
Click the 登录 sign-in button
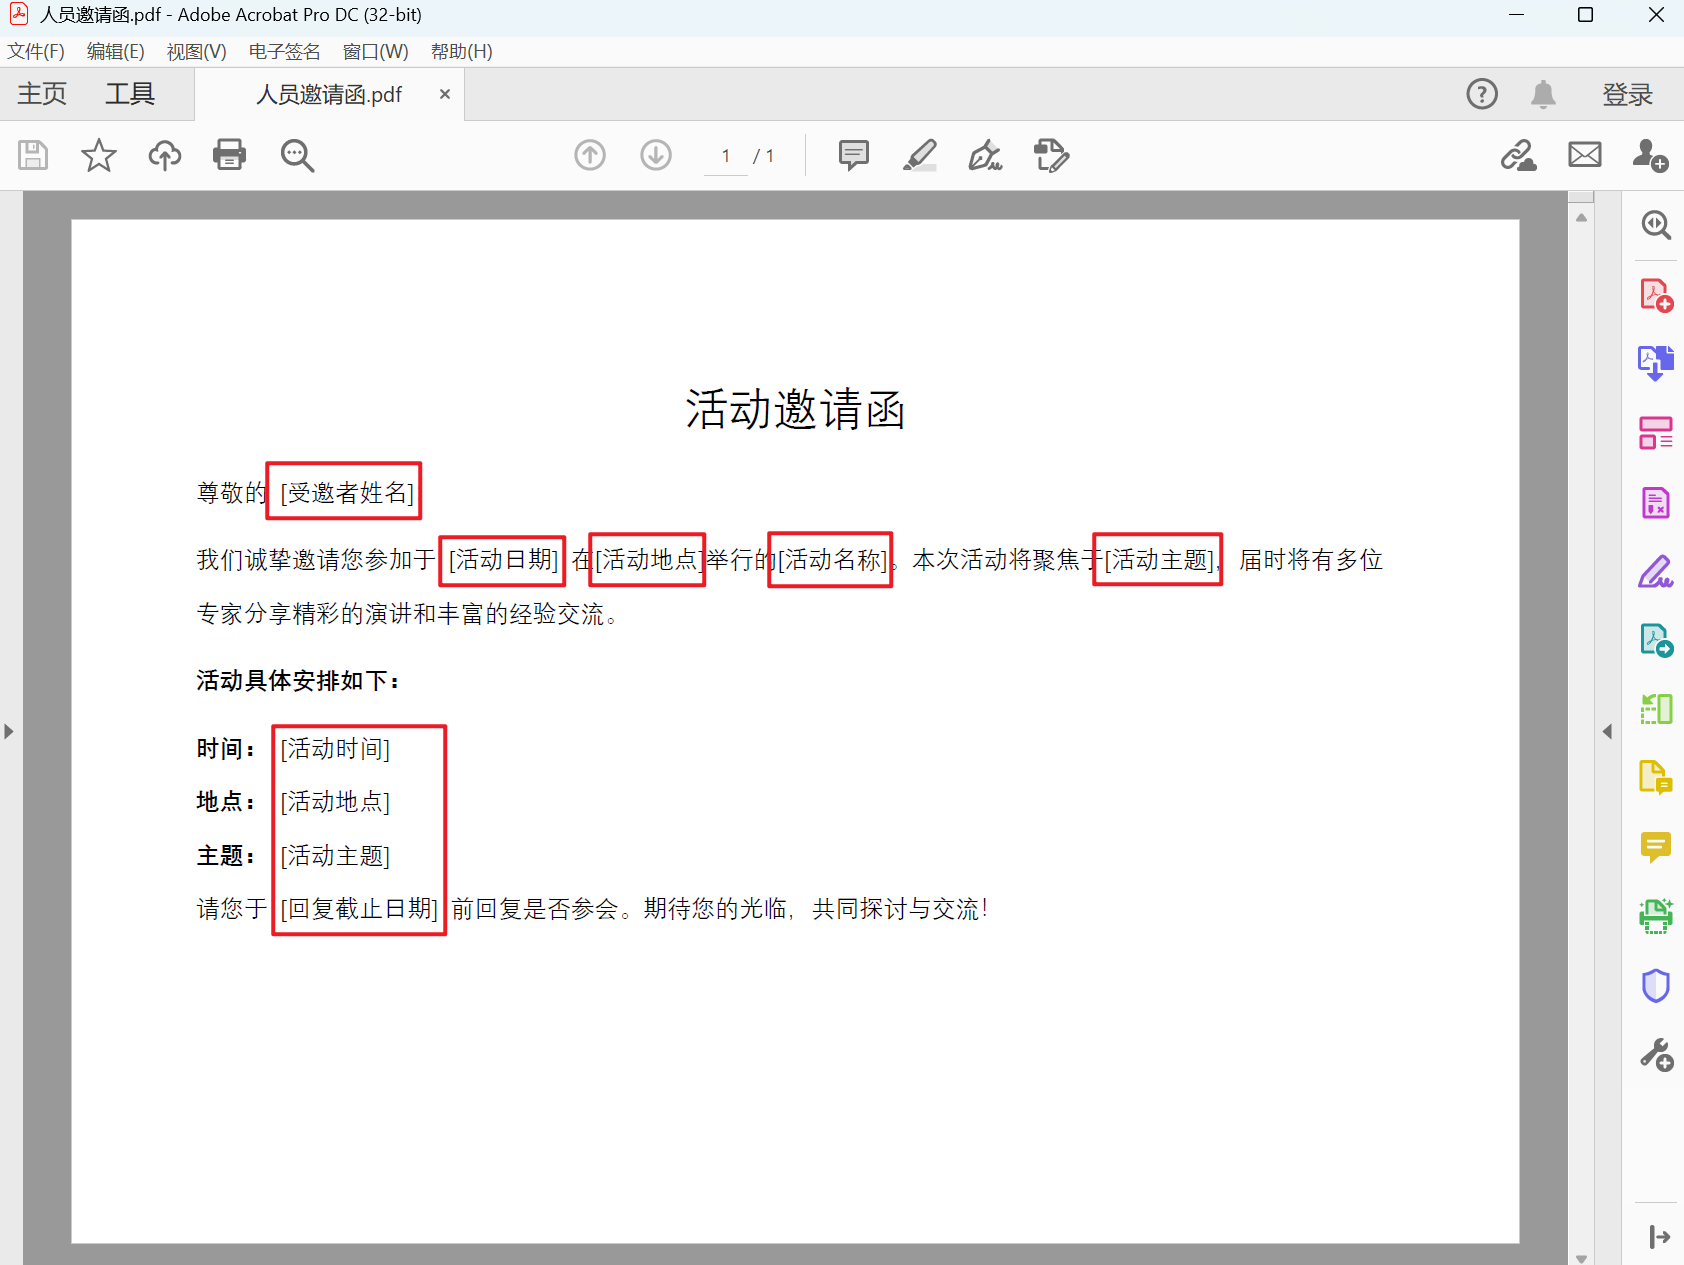tap(1628, 93)
